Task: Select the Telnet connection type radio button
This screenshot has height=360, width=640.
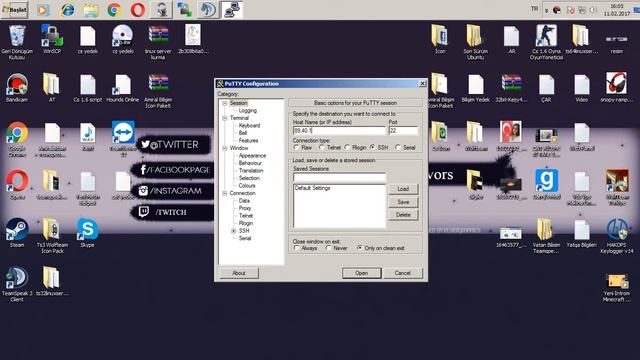Action: [x=322, y=147]
